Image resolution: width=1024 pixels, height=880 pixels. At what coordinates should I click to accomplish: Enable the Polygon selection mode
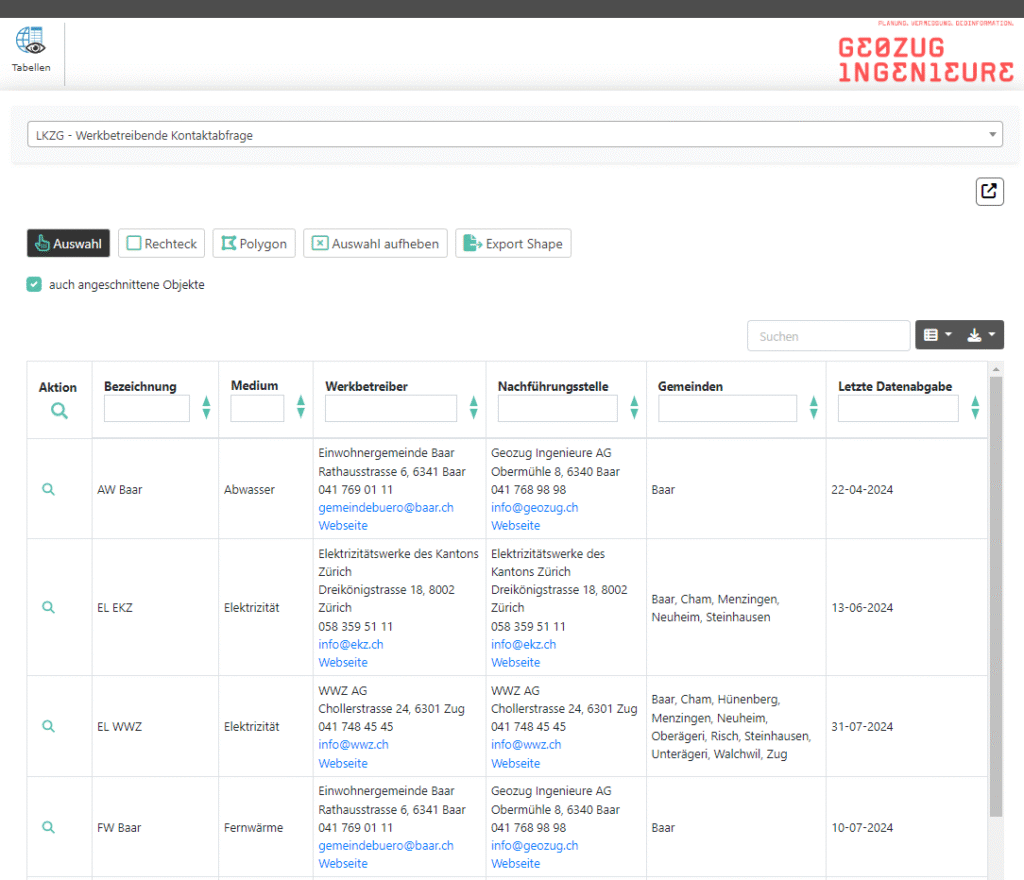pos(254,243)
